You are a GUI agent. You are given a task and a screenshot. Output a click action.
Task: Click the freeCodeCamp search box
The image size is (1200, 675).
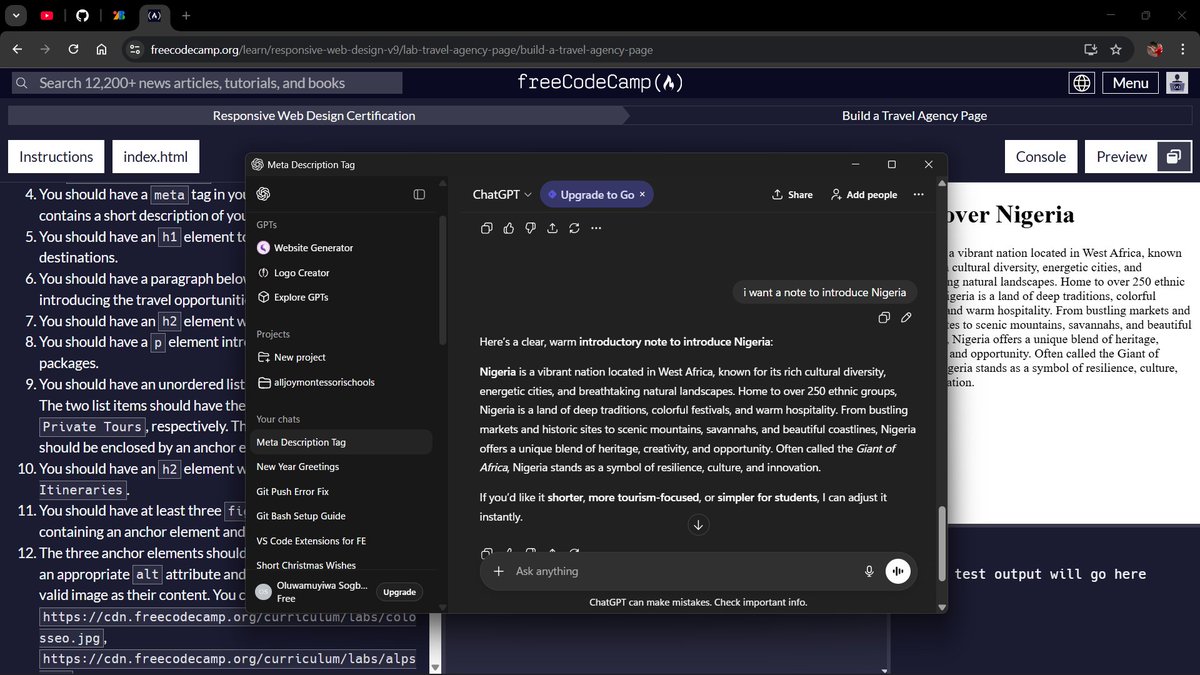[207, 83]
